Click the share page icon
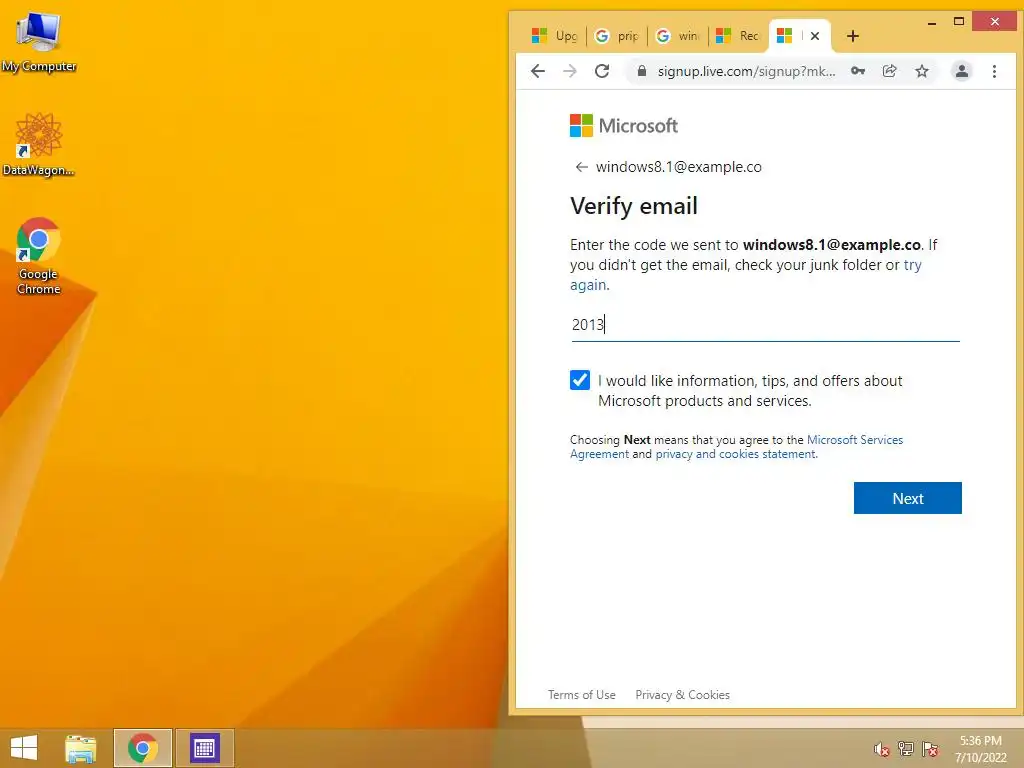Screen dimensions: 1024x768 [889, 71]
